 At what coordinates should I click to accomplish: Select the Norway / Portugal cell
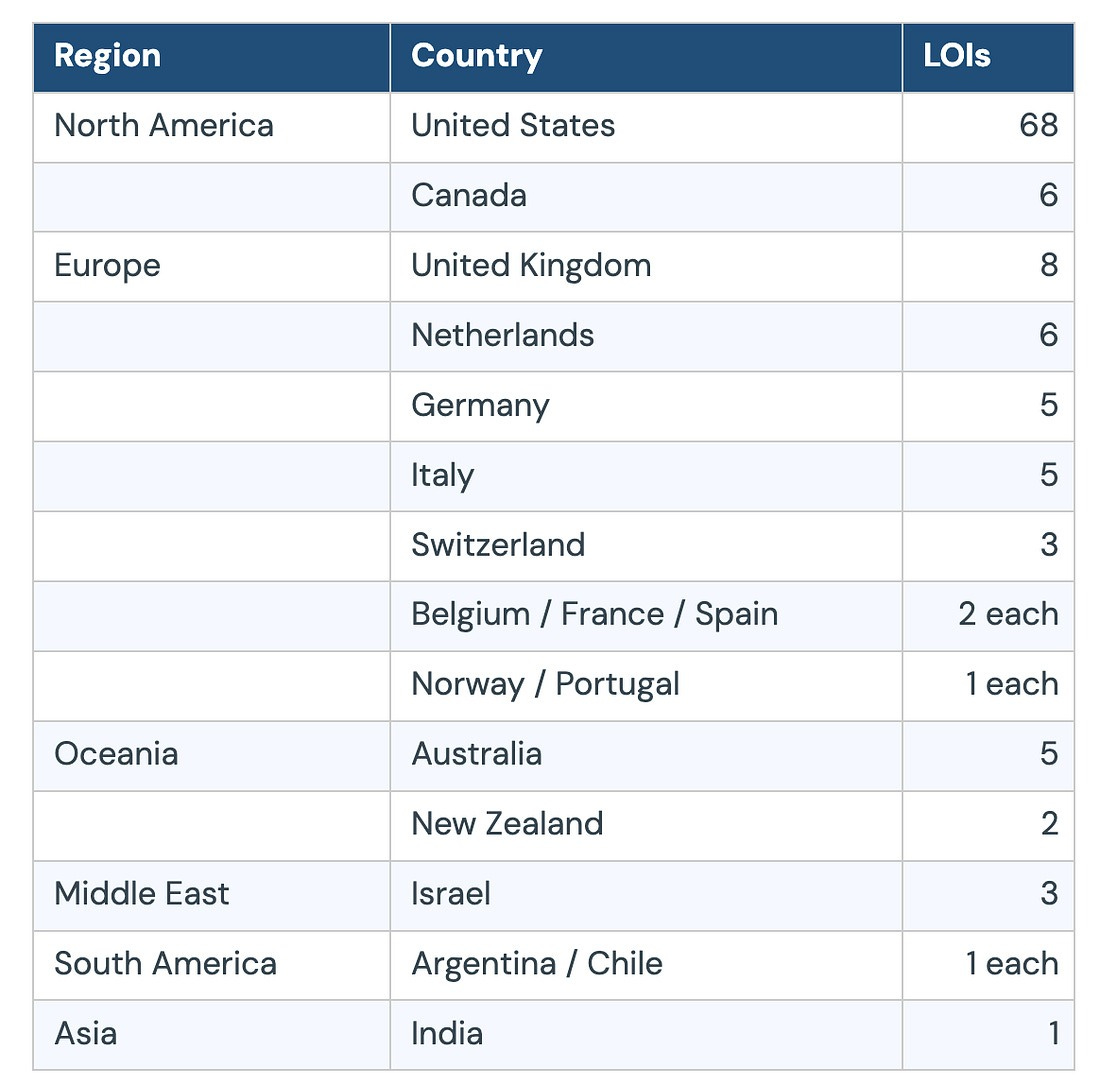pyautogui.click(x=646, y=686)
